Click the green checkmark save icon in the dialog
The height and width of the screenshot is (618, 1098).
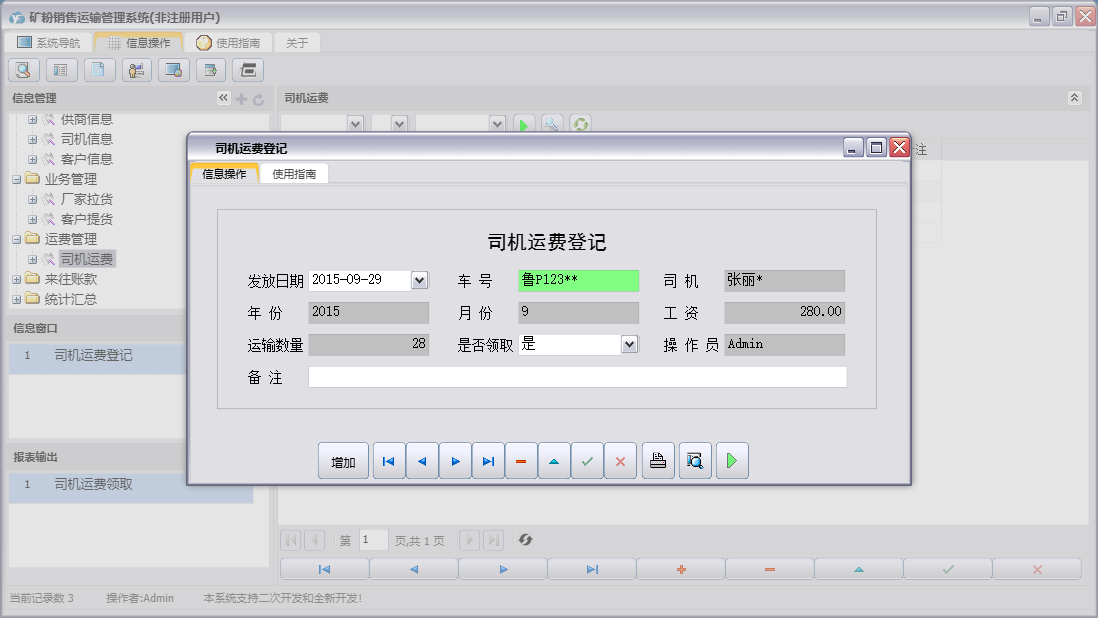[x=587, y=461]
